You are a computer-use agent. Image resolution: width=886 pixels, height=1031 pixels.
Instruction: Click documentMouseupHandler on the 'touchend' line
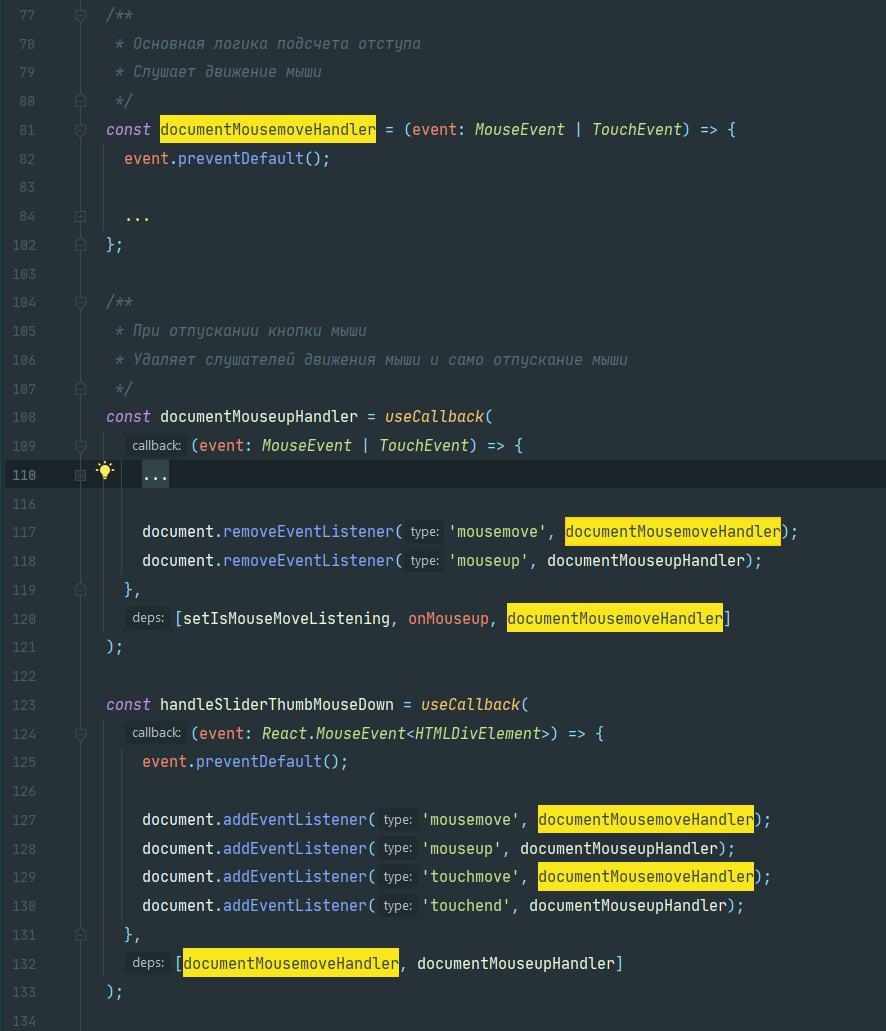tap(628, 905)
